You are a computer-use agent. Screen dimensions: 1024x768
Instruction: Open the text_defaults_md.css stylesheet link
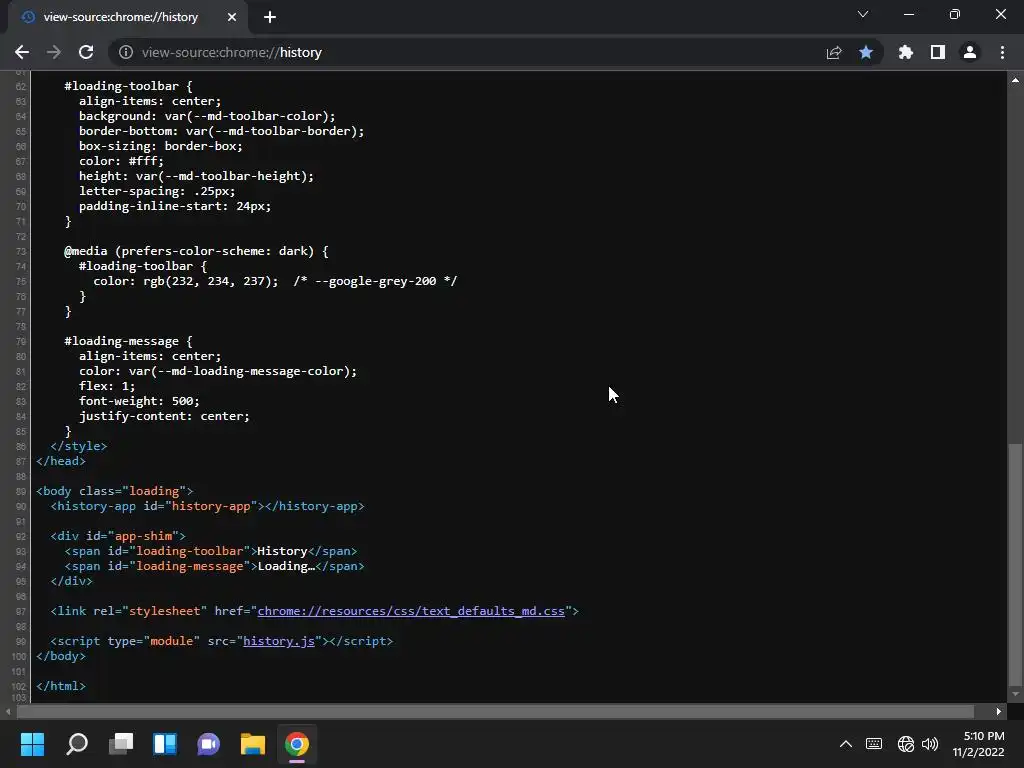(411, 611)
